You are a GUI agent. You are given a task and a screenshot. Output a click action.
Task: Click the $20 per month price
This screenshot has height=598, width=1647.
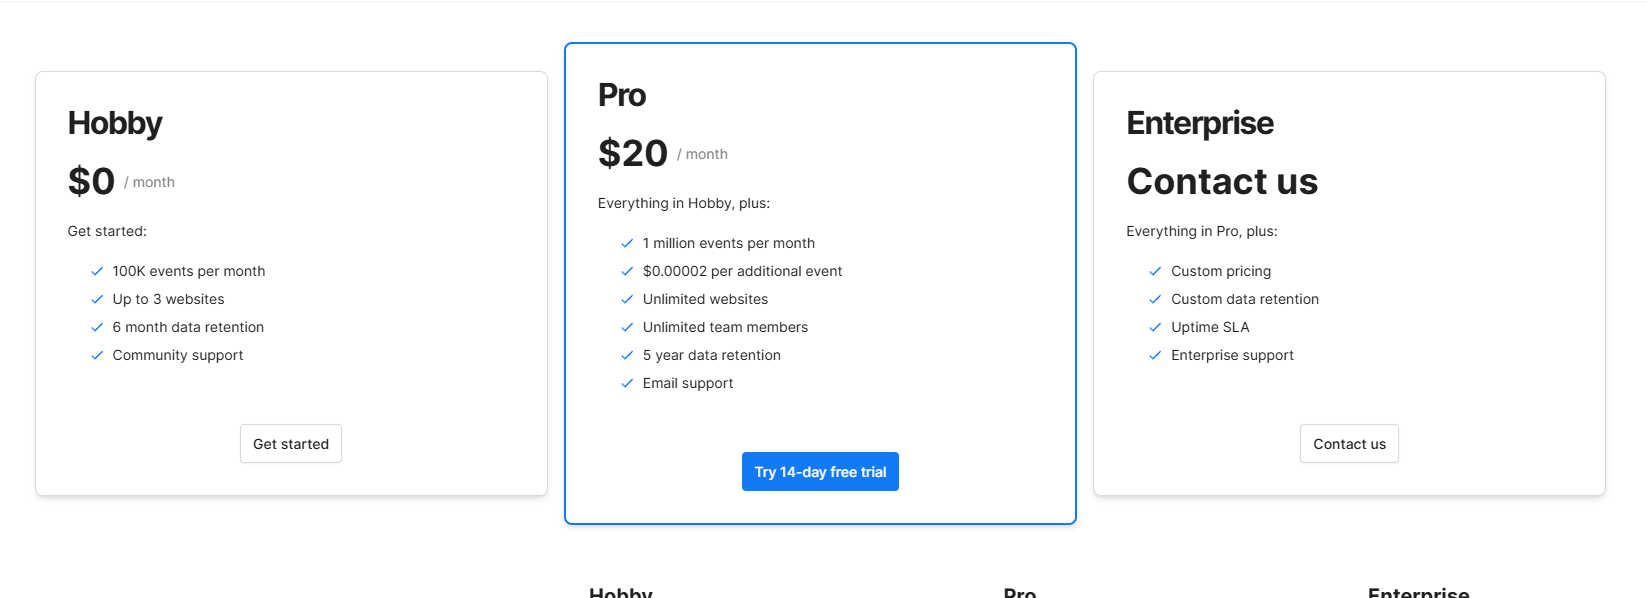click(x=633, y=154)
